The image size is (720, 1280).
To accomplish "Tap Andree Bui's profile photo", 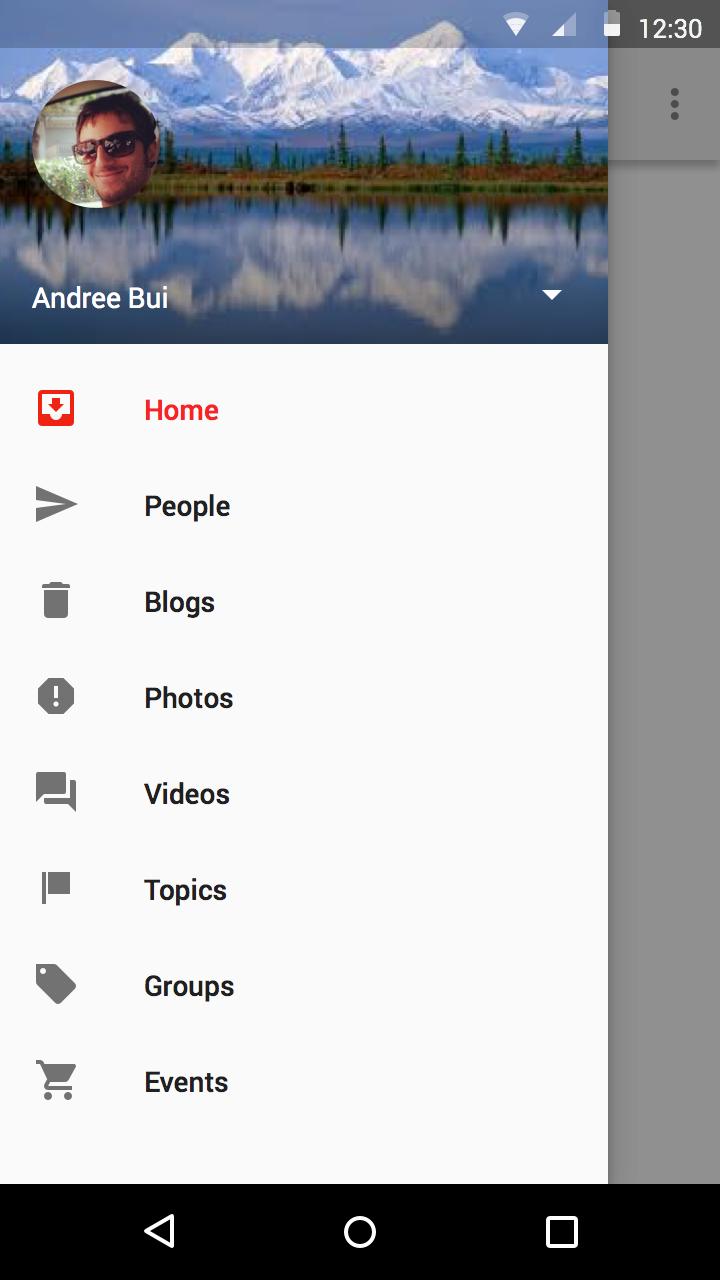I will point(96,144).
